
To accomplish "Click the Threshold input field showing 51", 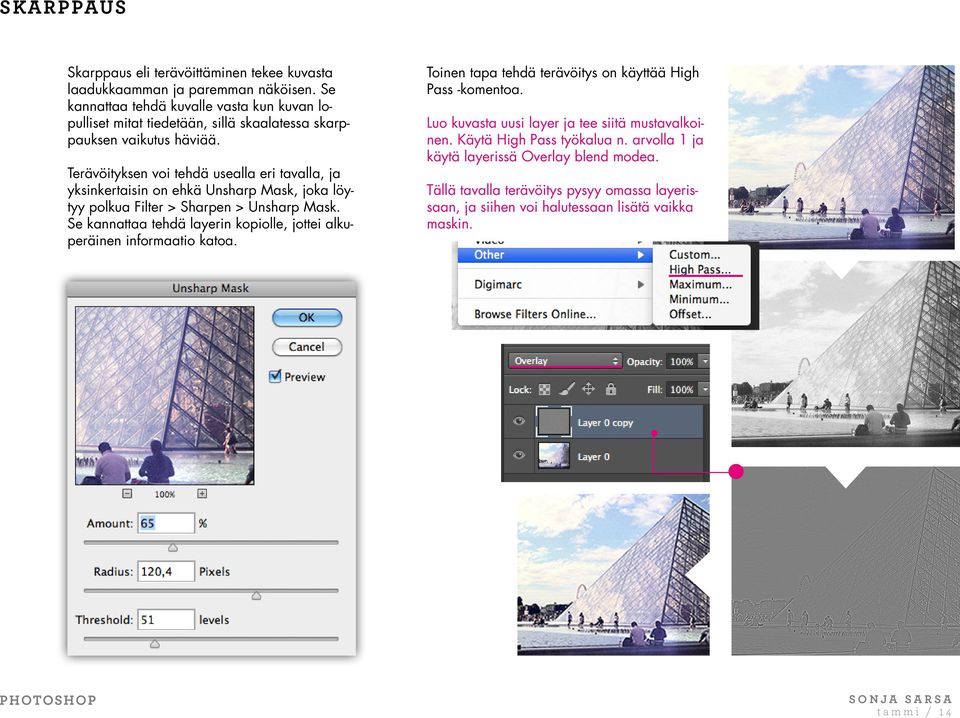I will click(165, 619).
